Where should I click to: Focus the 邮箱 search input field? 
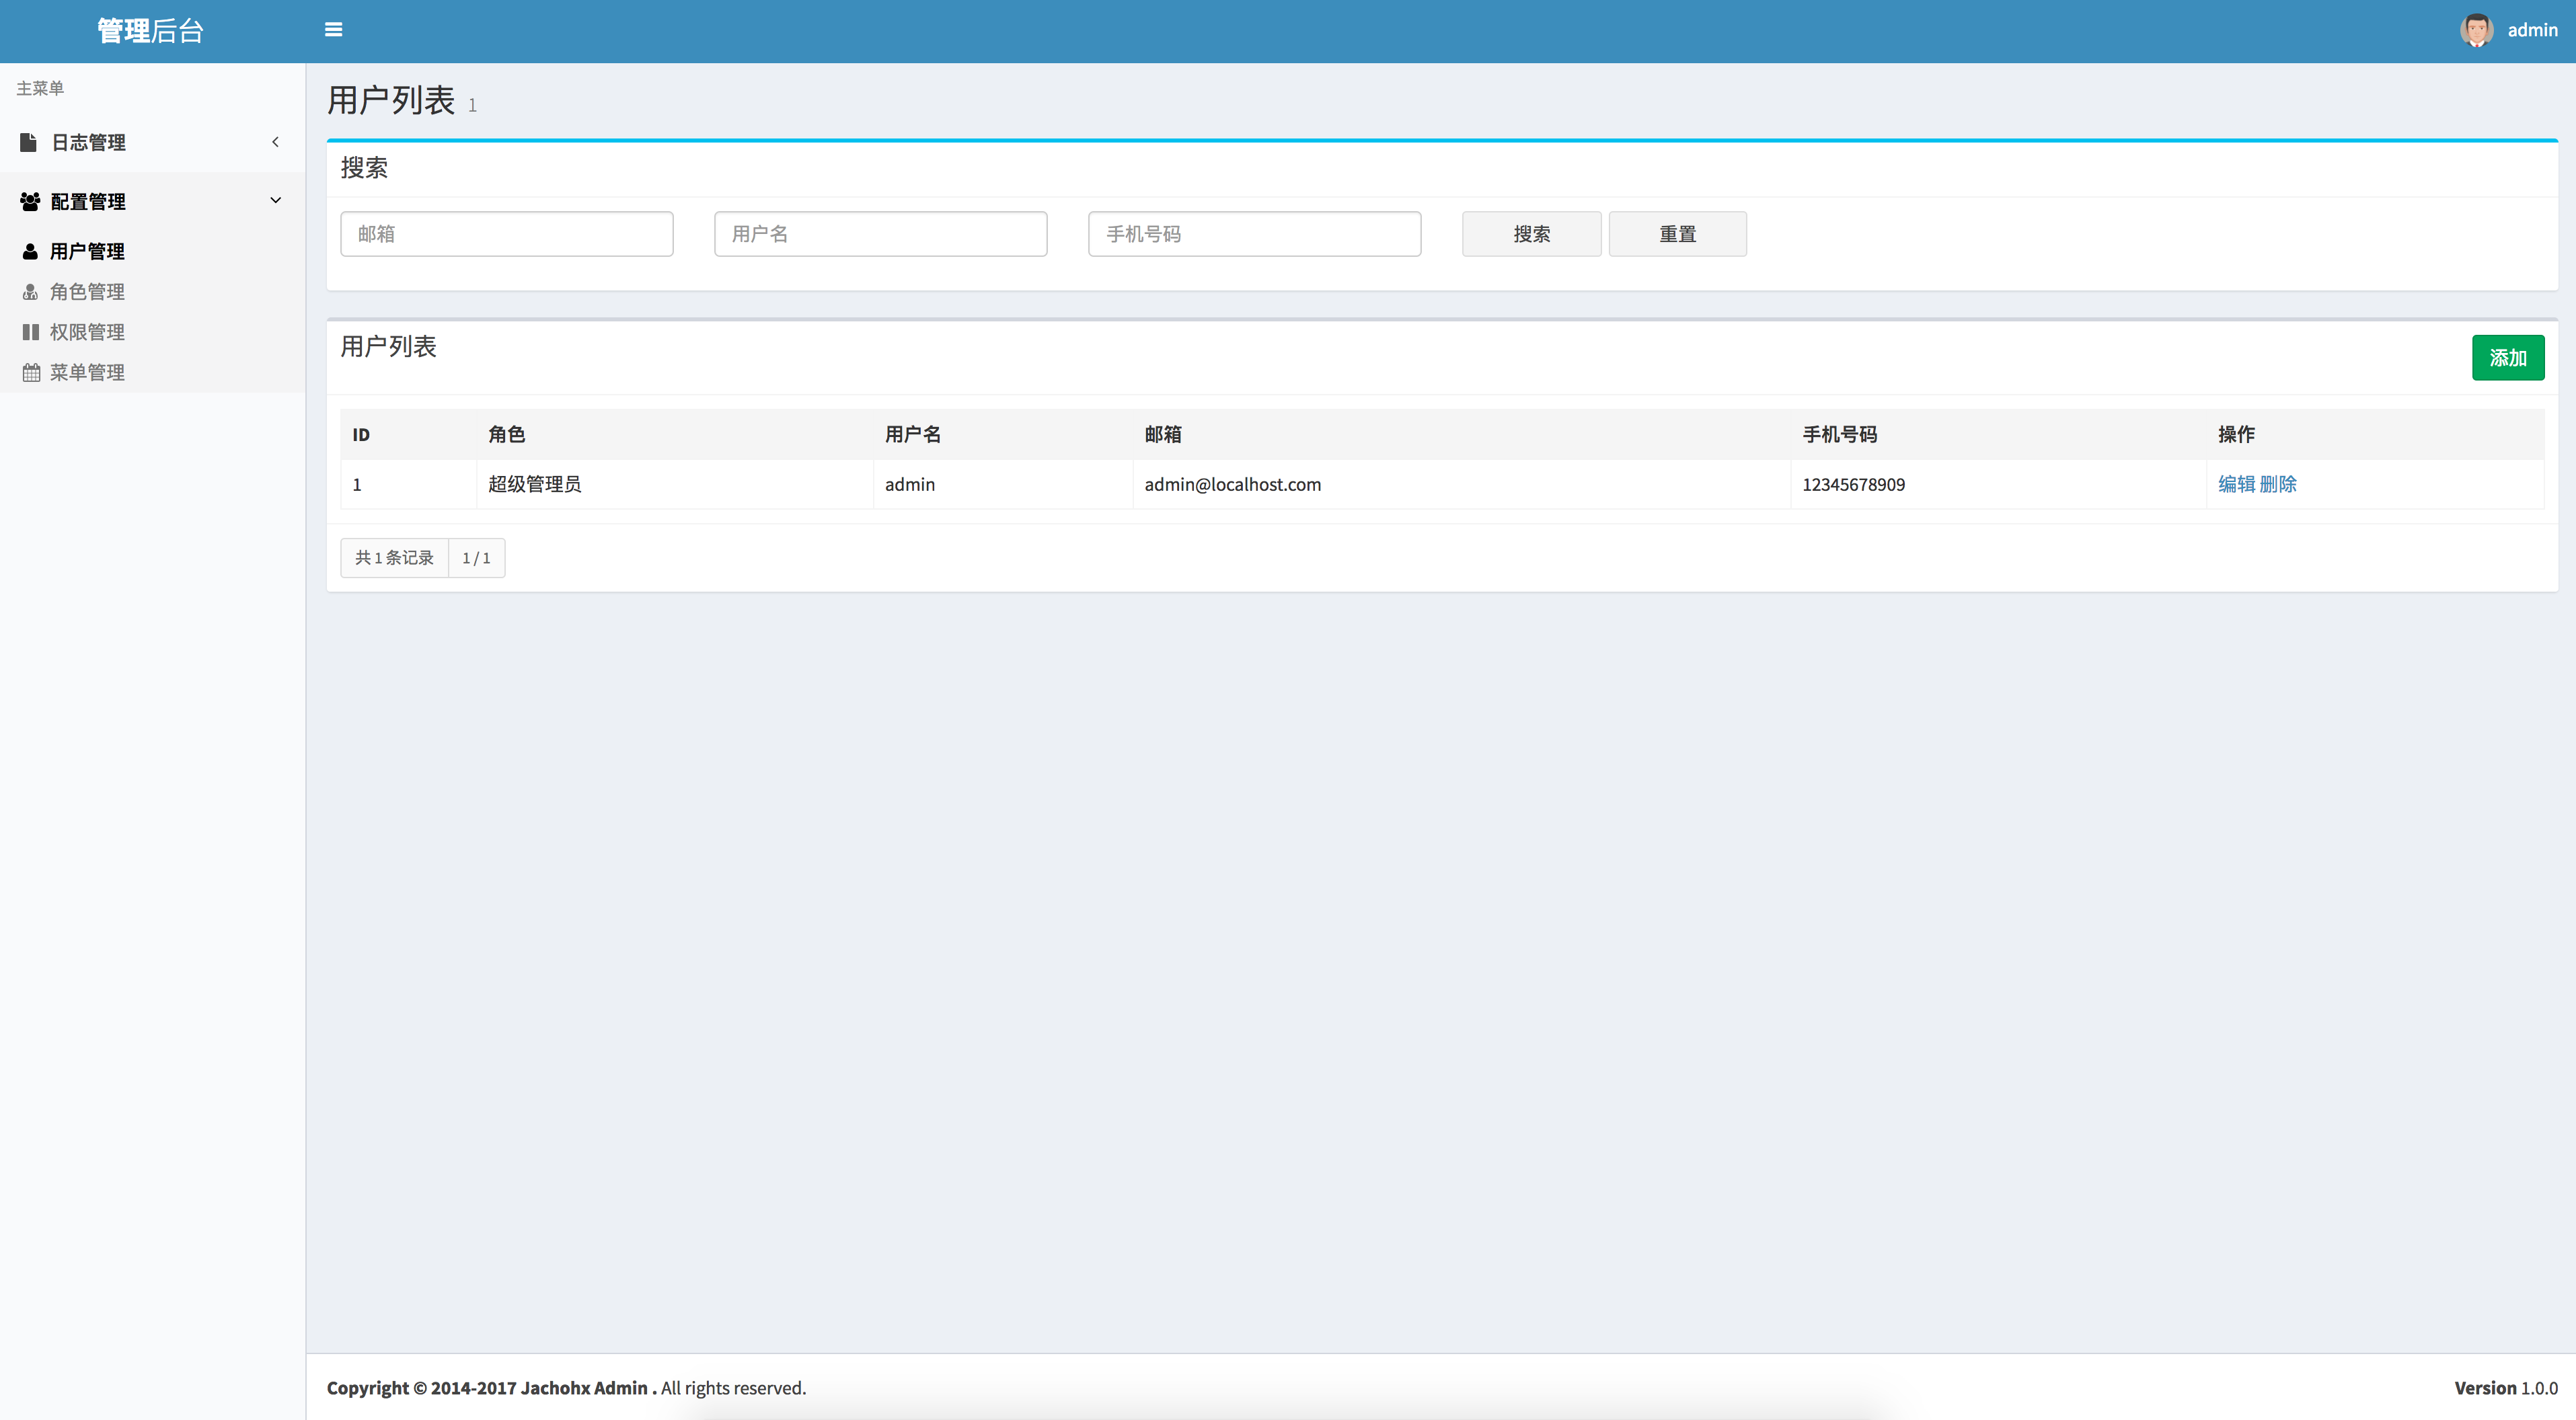(506, 234)
